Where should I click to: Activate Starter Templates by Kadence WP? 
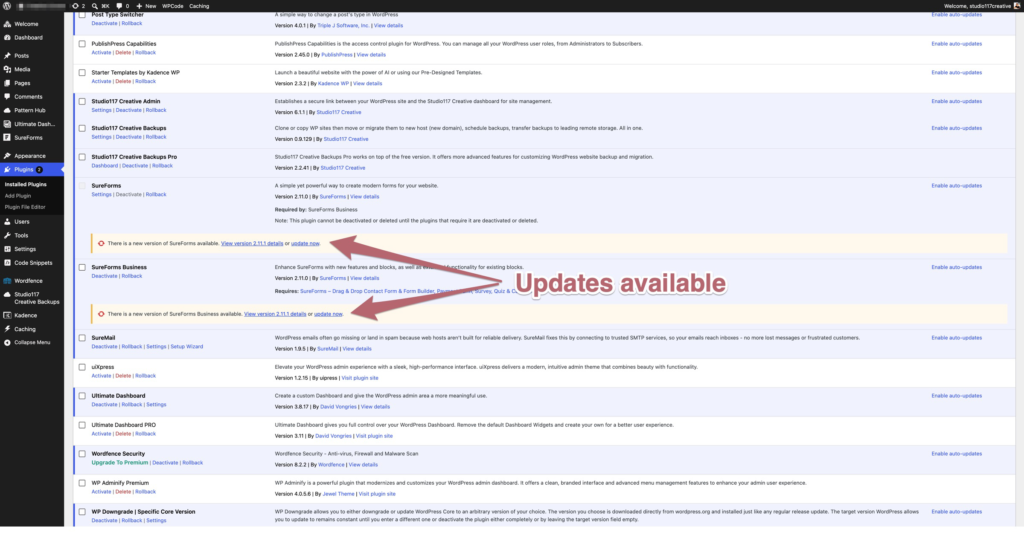(101, 82)
